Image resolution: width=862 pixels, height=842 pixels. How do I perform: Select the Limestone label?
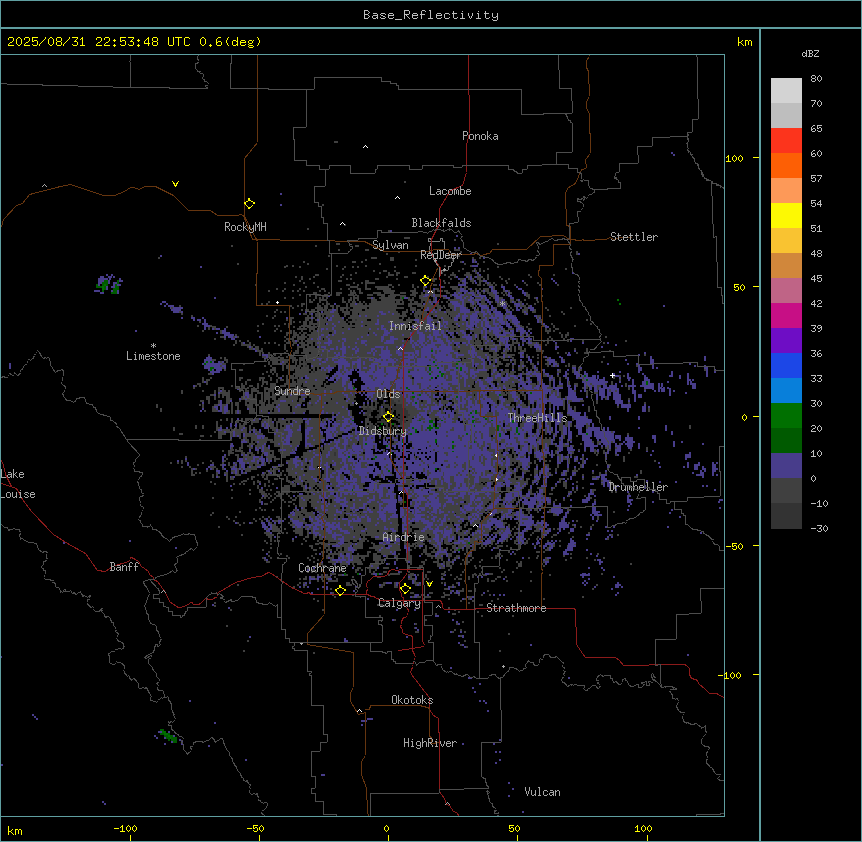(153, 356)
